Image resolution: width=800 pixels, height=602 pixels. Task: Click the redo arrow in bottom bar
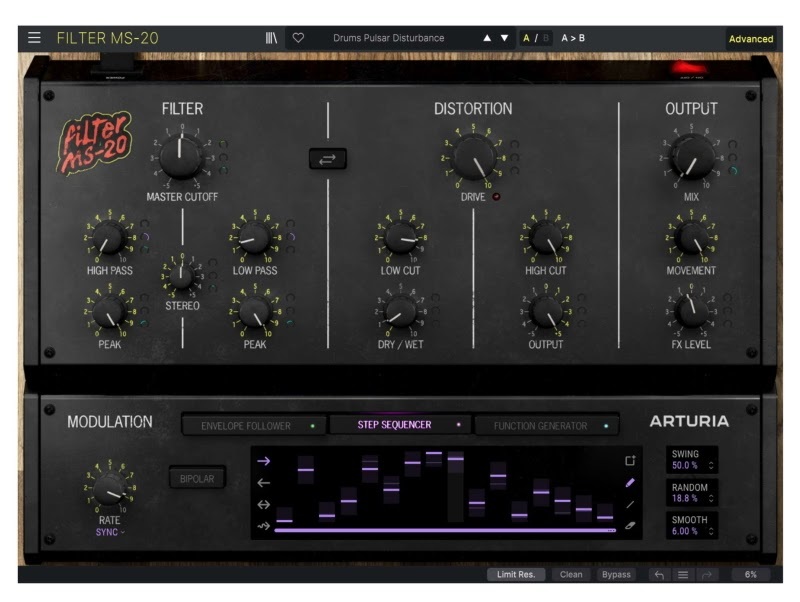tap(707, 575)
